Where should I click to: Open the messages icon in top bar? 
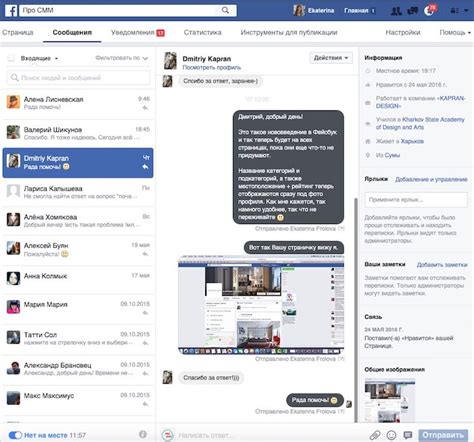pos(412,11)
